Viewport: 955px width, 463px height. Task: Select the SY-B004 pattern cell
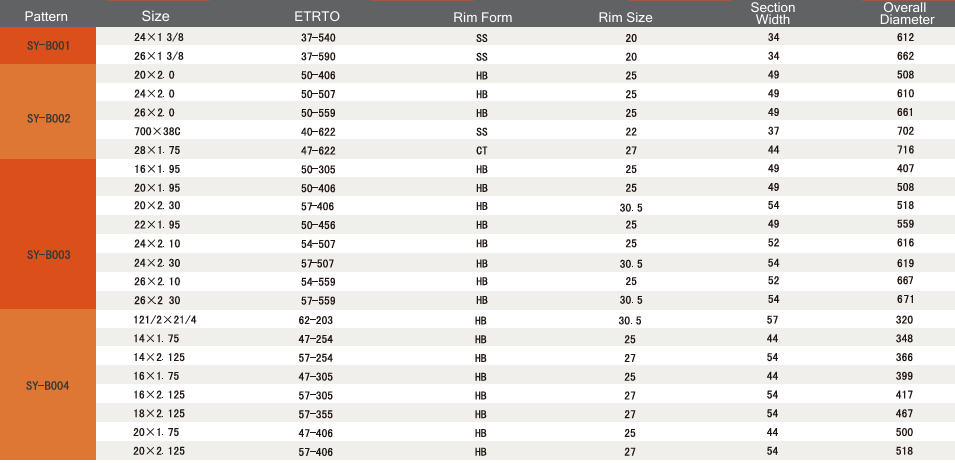pos(48,385)
